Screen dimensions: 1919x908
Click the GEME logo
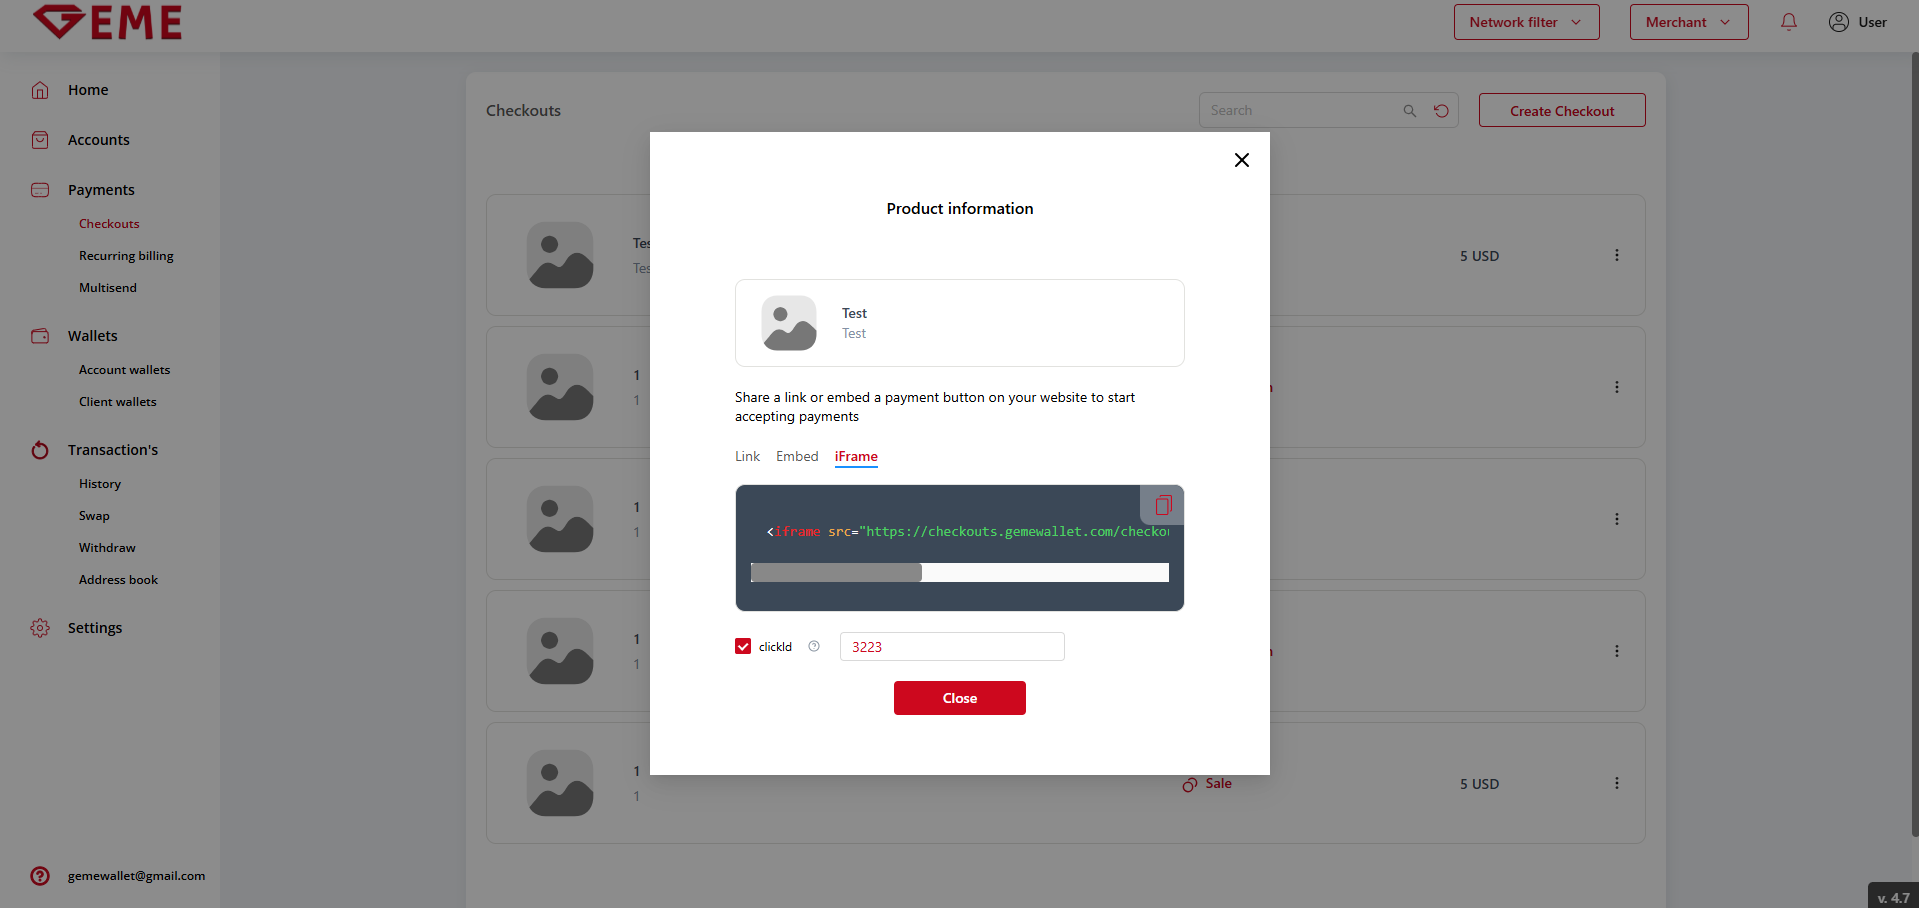pos(108,22)
